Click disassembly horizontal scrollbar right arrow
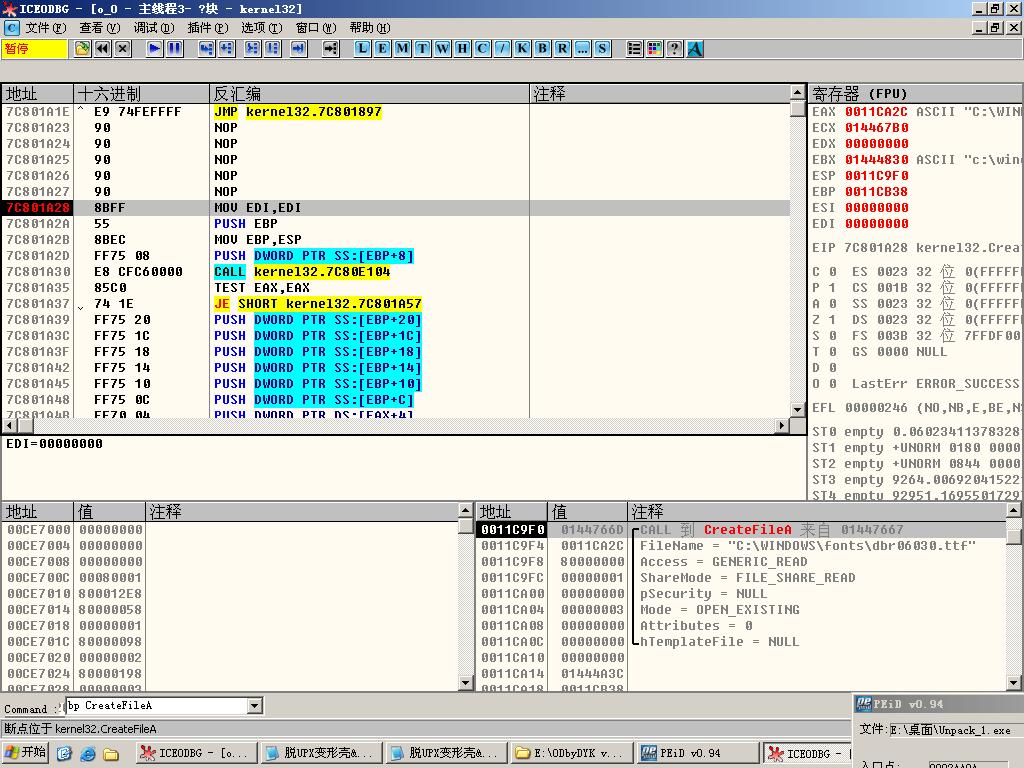Image resolution: width=1024 pixels, height=768 pixels. [x=782, y=425]
